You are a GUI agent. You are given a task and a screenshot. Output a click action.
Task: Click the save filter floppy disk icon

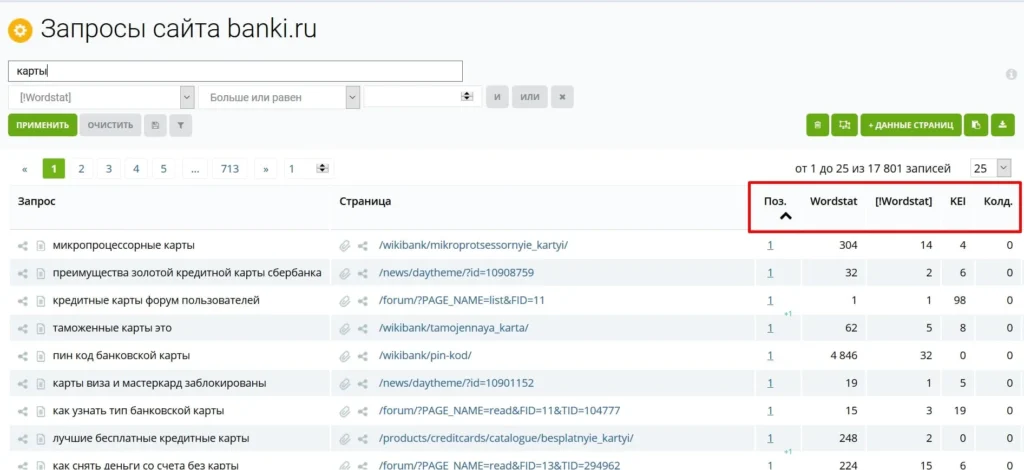(155, 125)
